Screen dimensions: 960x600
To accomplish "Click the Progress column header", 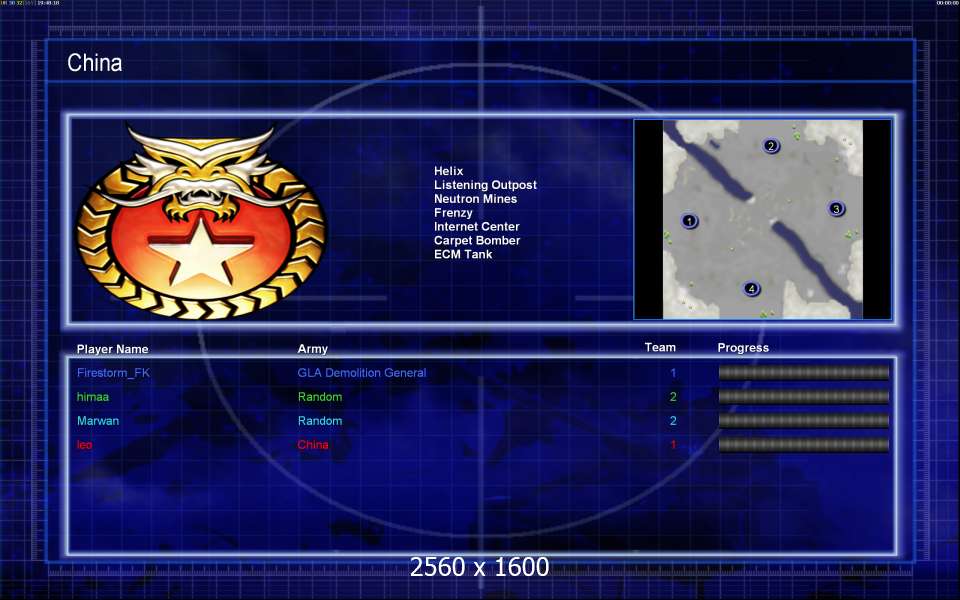I will pyautogui.click(x=743, y=348).
